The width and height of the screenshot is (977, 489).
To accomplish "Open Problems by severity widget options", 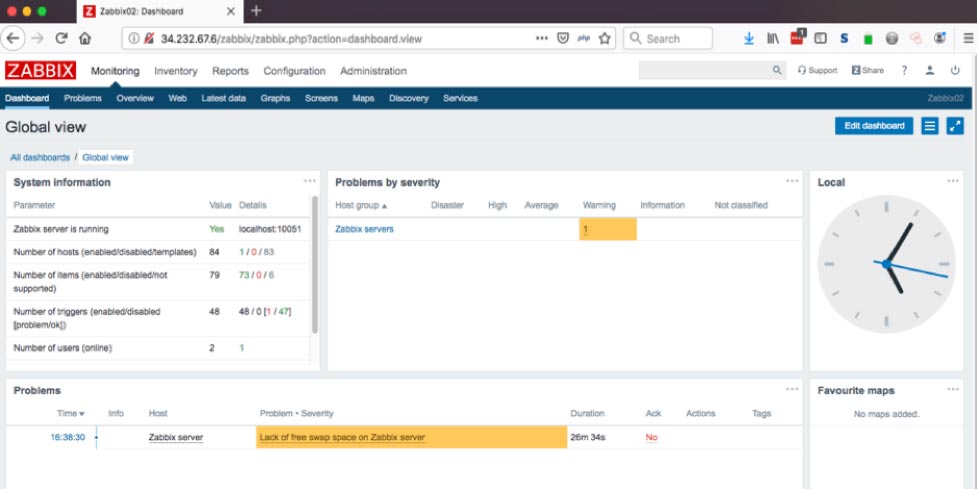I will [x=792, y=181].
